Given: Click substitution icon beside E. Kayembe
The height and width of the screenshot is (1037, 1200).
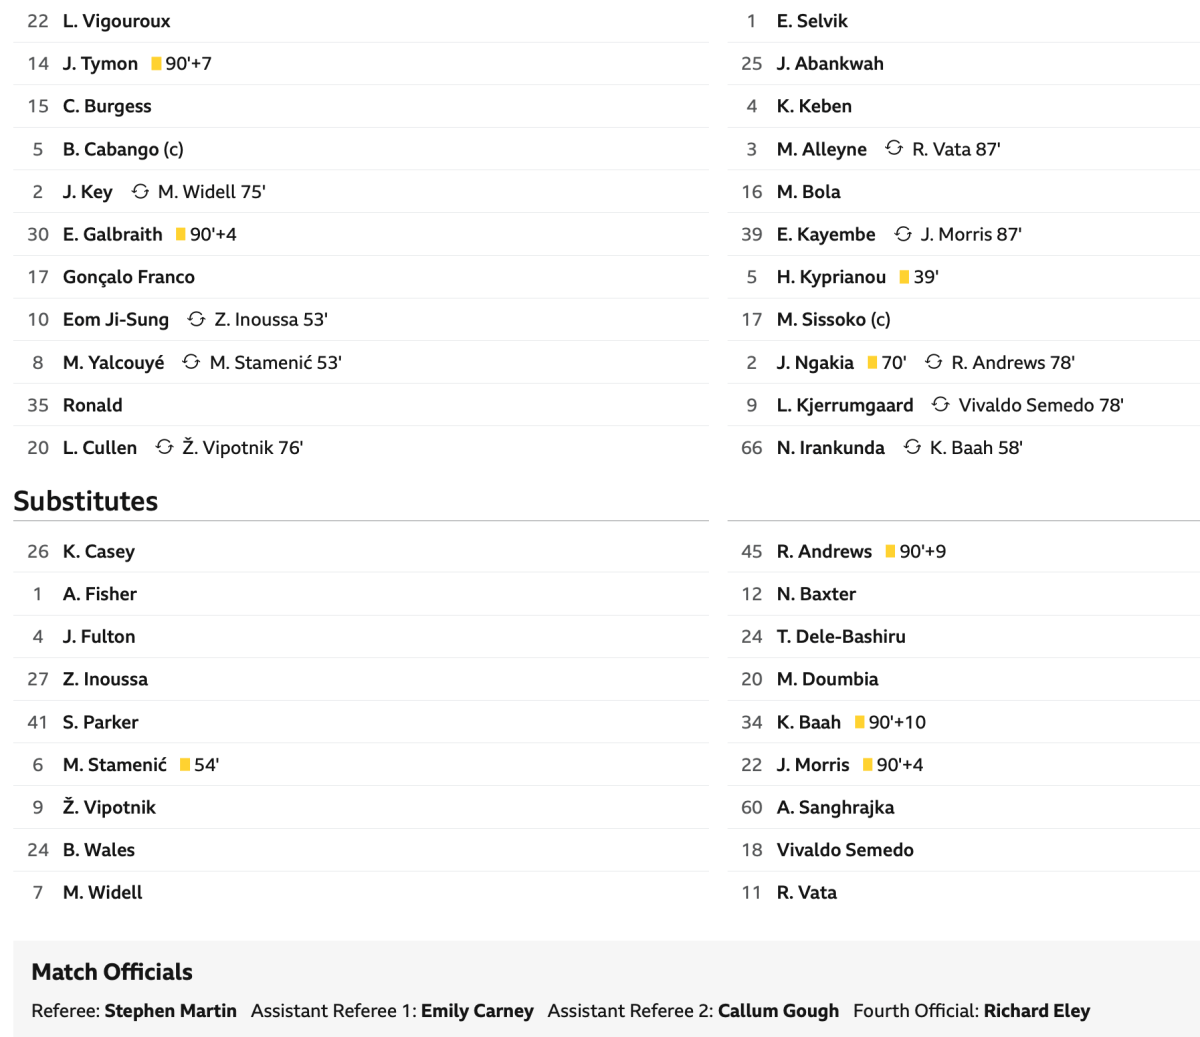Looking at the screenshot, I should (x=903, y=234).
